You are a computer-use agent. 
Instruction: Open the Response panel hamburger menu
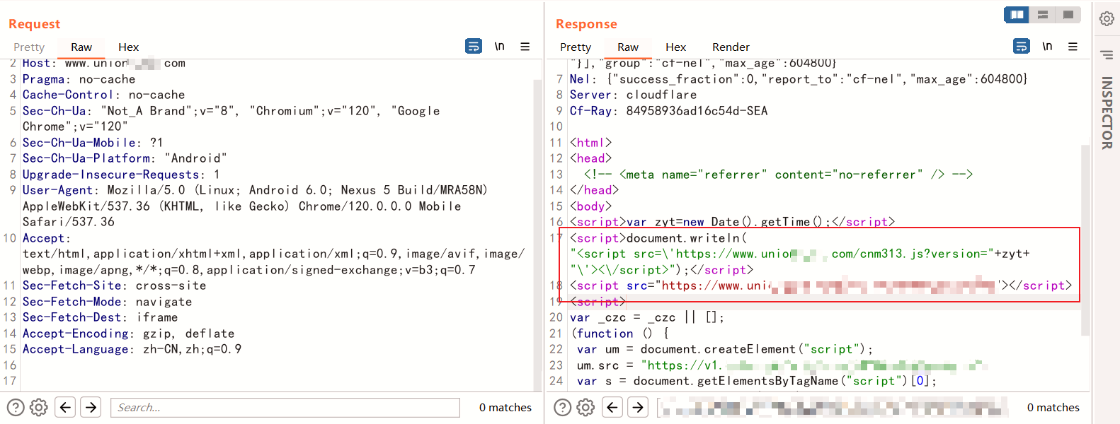pos(1073,46)
